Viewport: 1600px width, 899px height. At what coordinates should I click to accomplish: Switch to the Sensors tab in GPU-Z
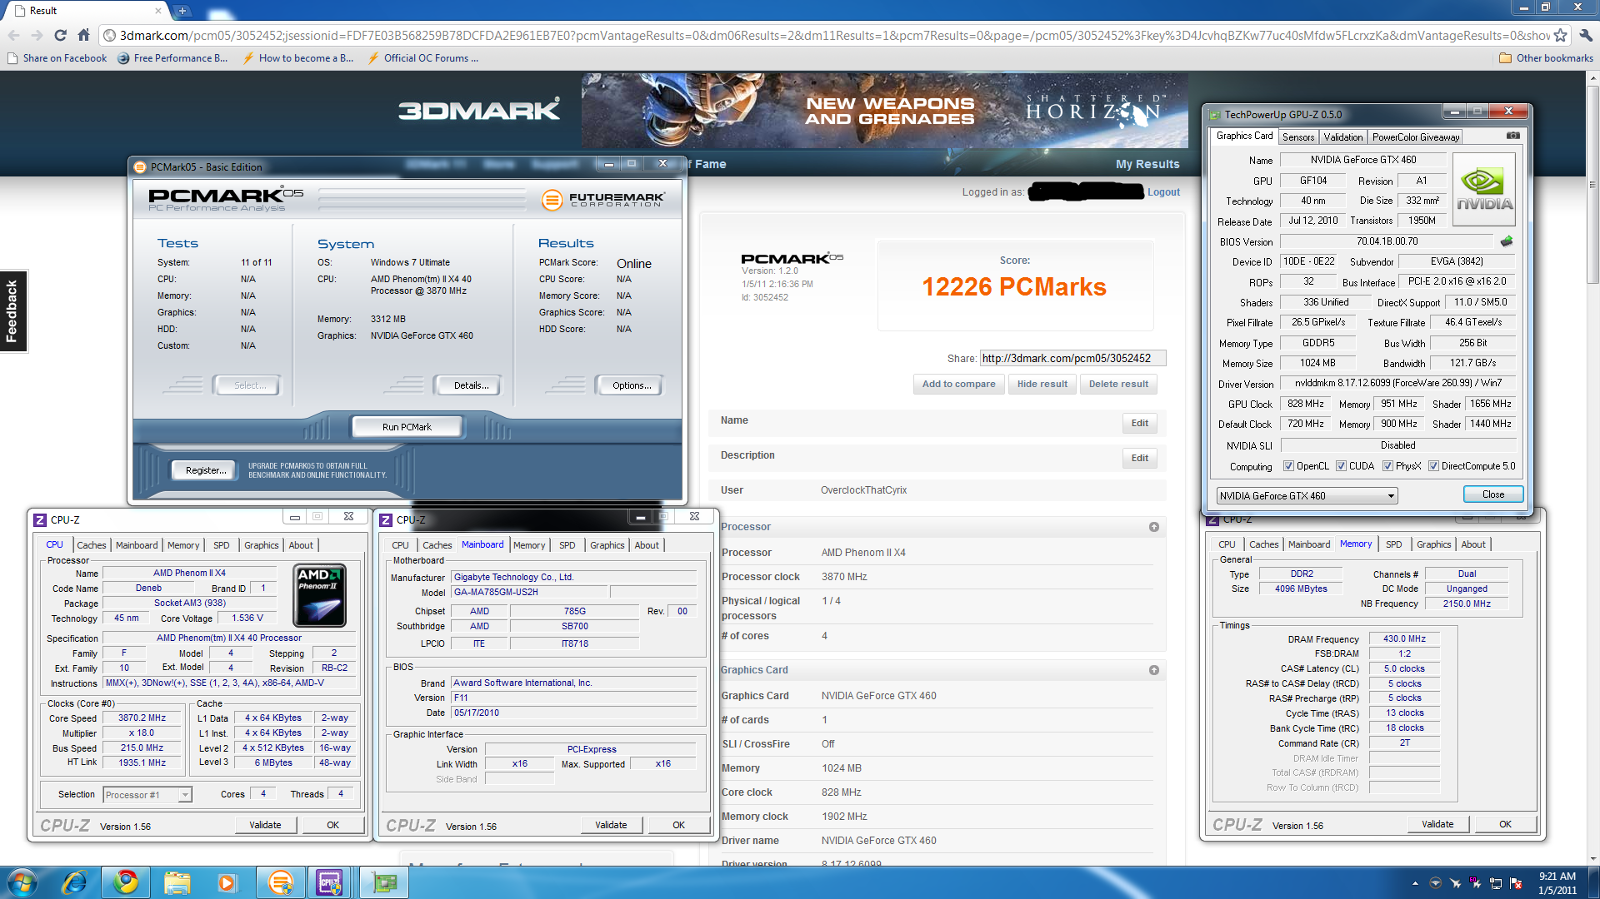tap(1298, 137)
